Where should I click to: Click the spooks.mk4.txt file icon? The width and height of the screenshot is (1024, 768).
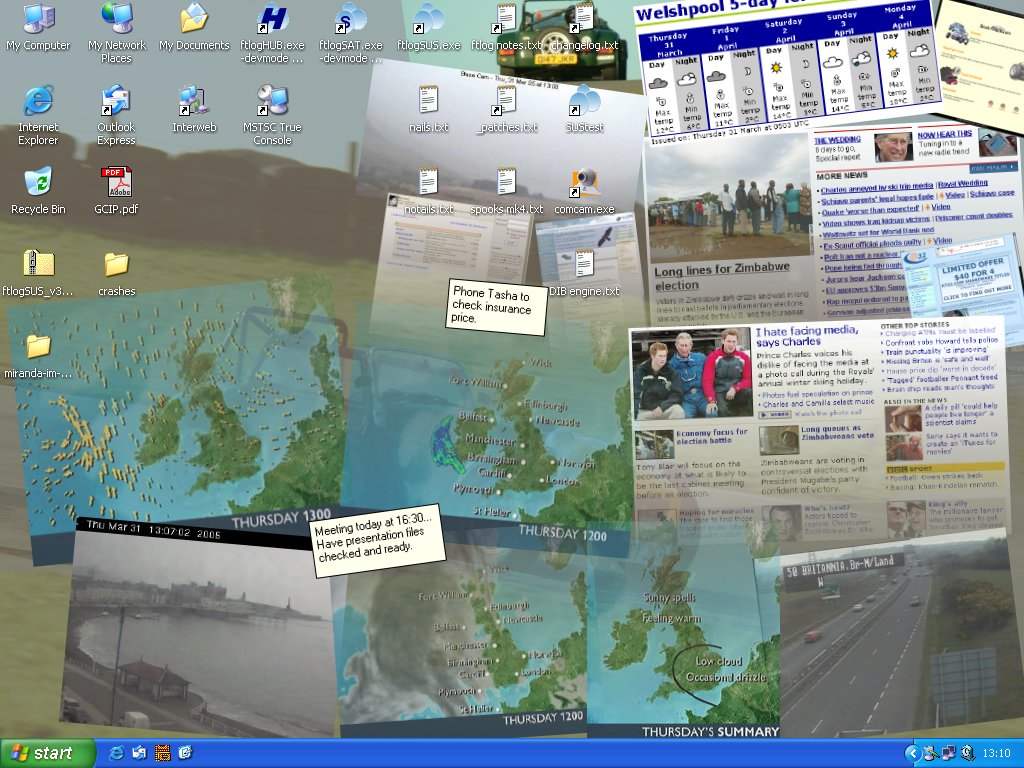click(x=506, y=183)
